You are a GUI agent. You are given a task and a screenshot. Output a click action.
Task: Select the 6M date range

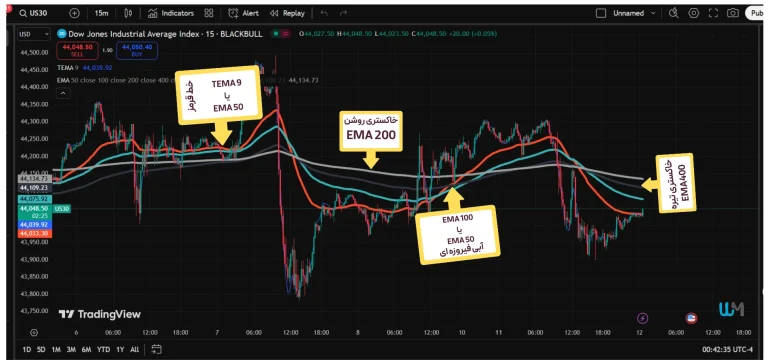click(86, 349)
